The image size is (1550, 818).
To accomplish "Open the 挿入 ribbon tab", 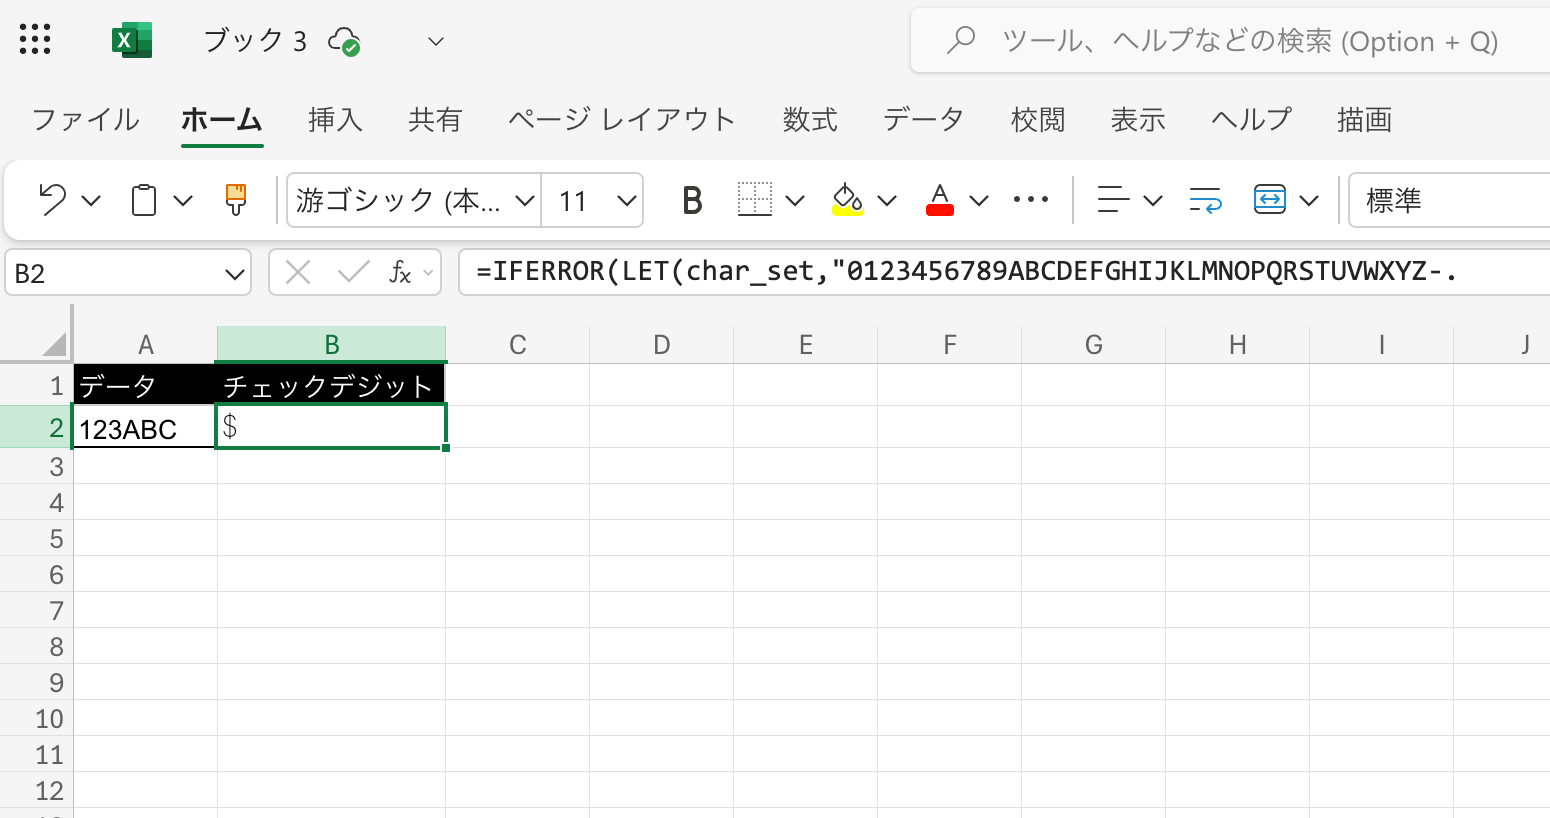I will coord(335,120).
